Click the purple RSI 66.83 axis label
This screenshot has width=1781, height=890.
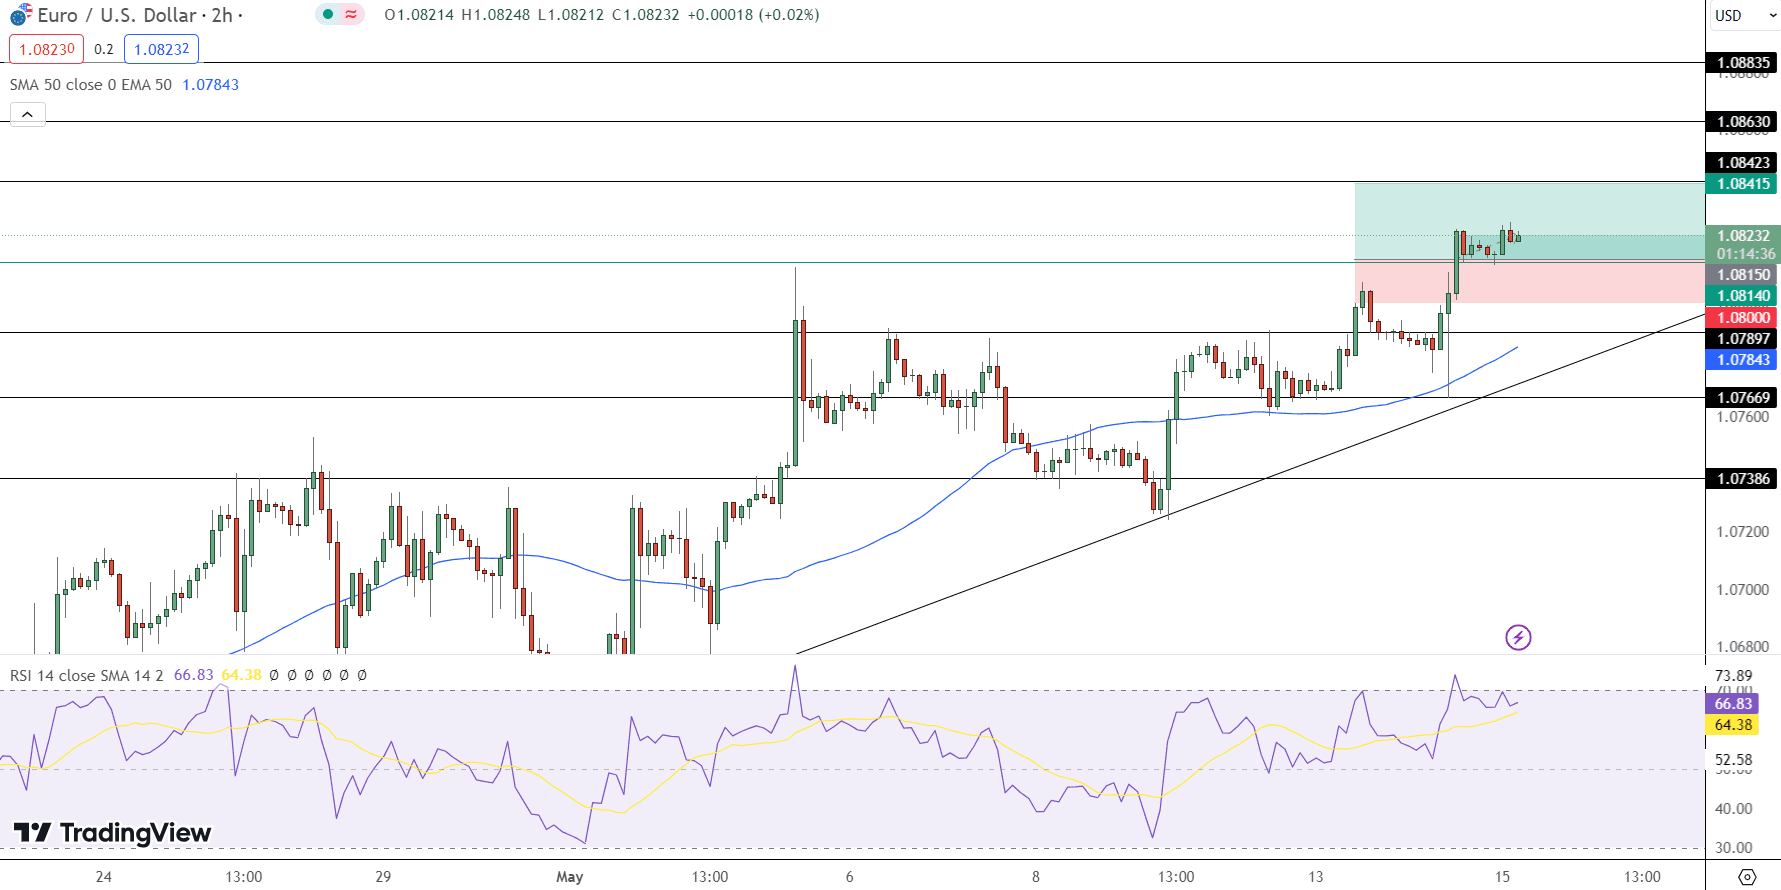coord(1733,704)
